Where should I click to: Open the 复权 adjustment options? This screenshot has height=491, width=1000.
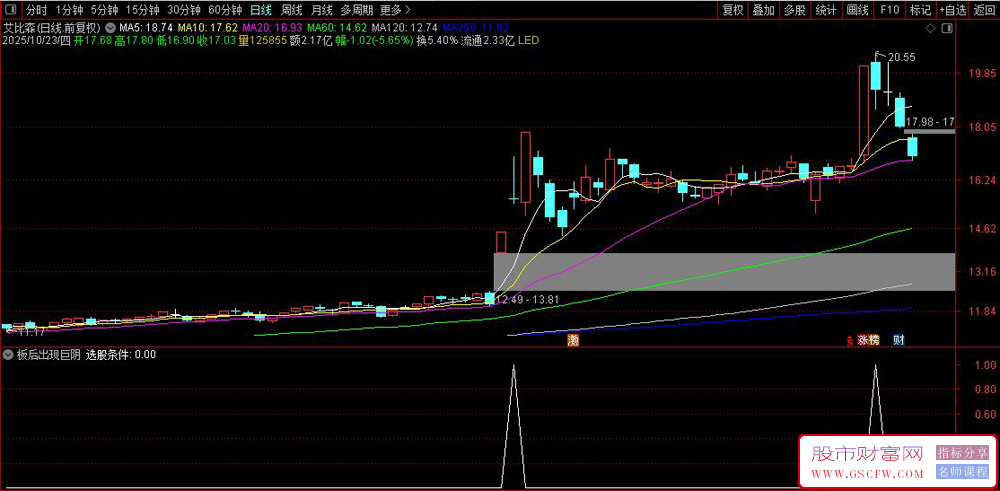click(x=733, y=10)
